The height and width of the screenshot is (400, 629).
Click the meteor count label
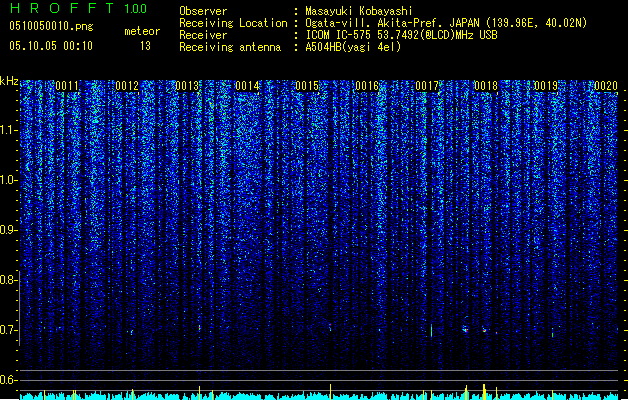point(142,31)
